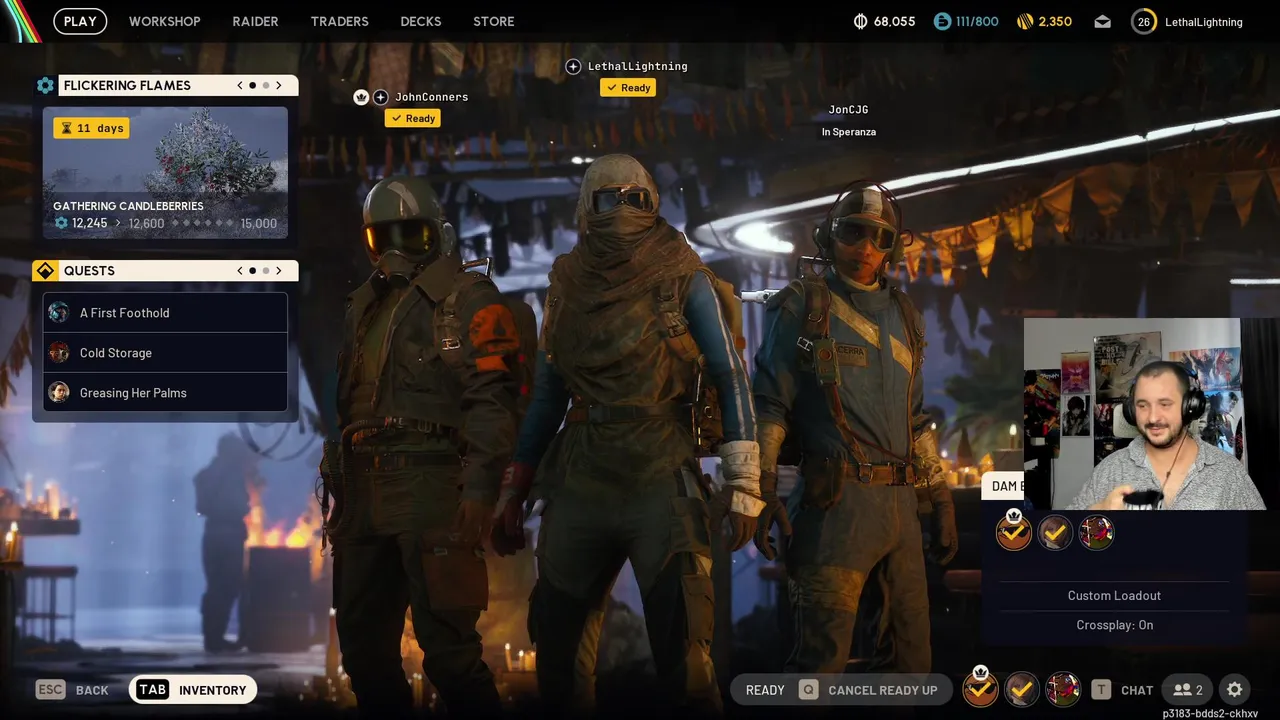This screenshot has height=720, width=1280.
Task: Open the settings gear in bottom bar
Action: (x=1235, y=690)
